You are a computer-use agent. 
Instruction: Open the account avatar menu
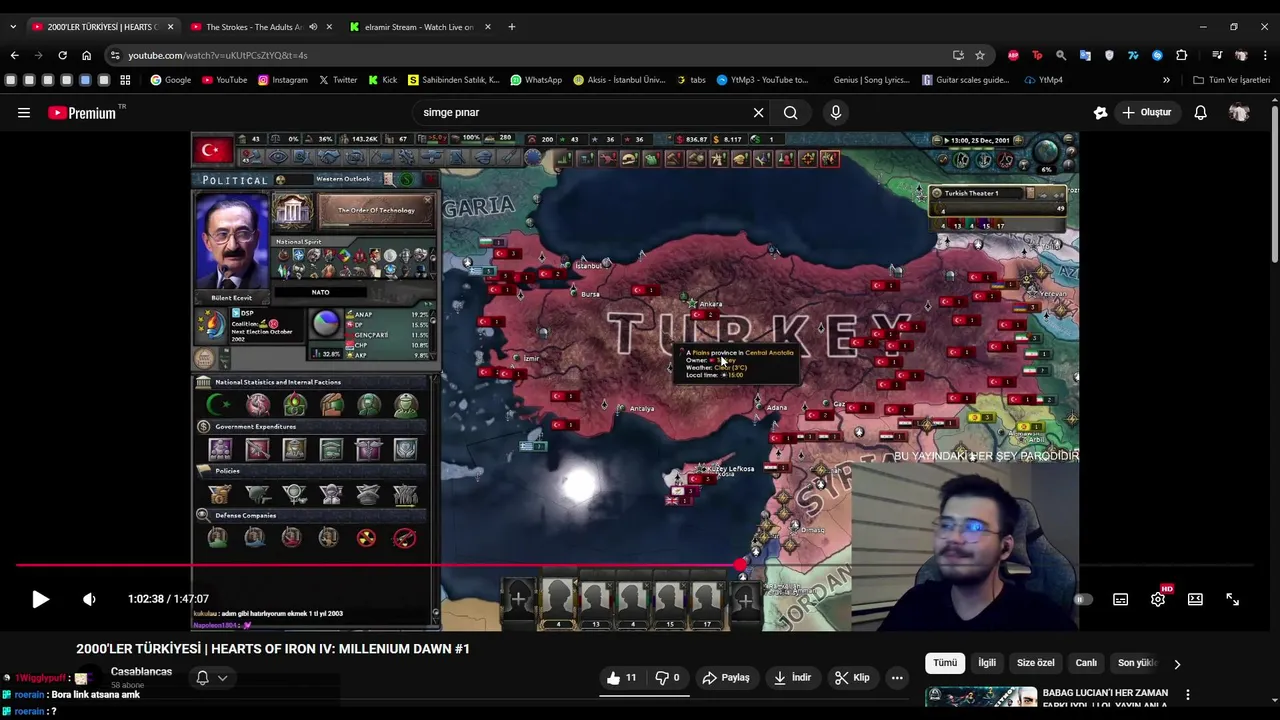[1239, 113]
